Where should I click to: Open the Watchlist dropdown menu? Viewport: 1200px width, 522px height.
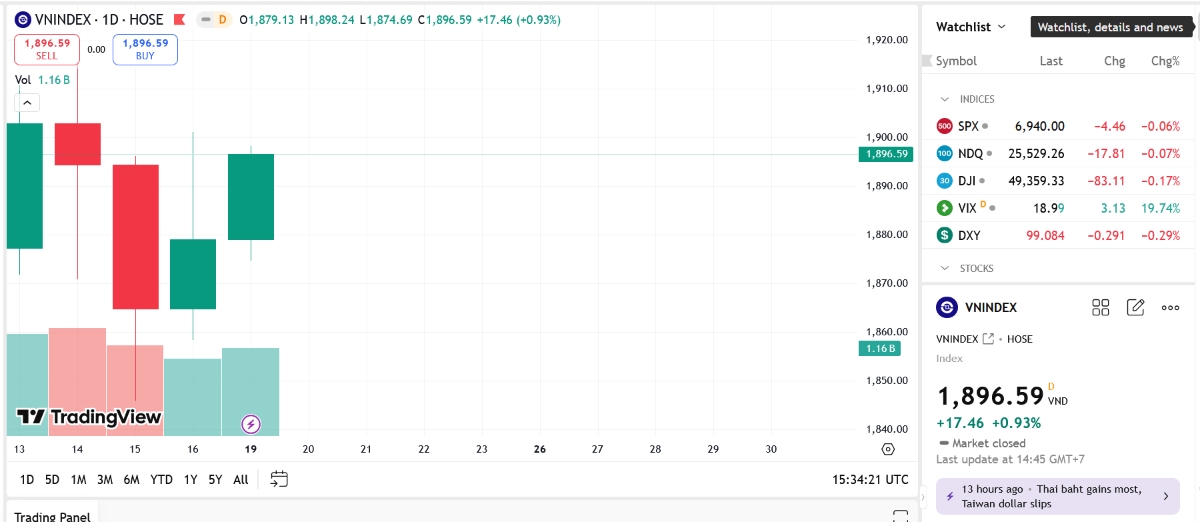[971, 27]
